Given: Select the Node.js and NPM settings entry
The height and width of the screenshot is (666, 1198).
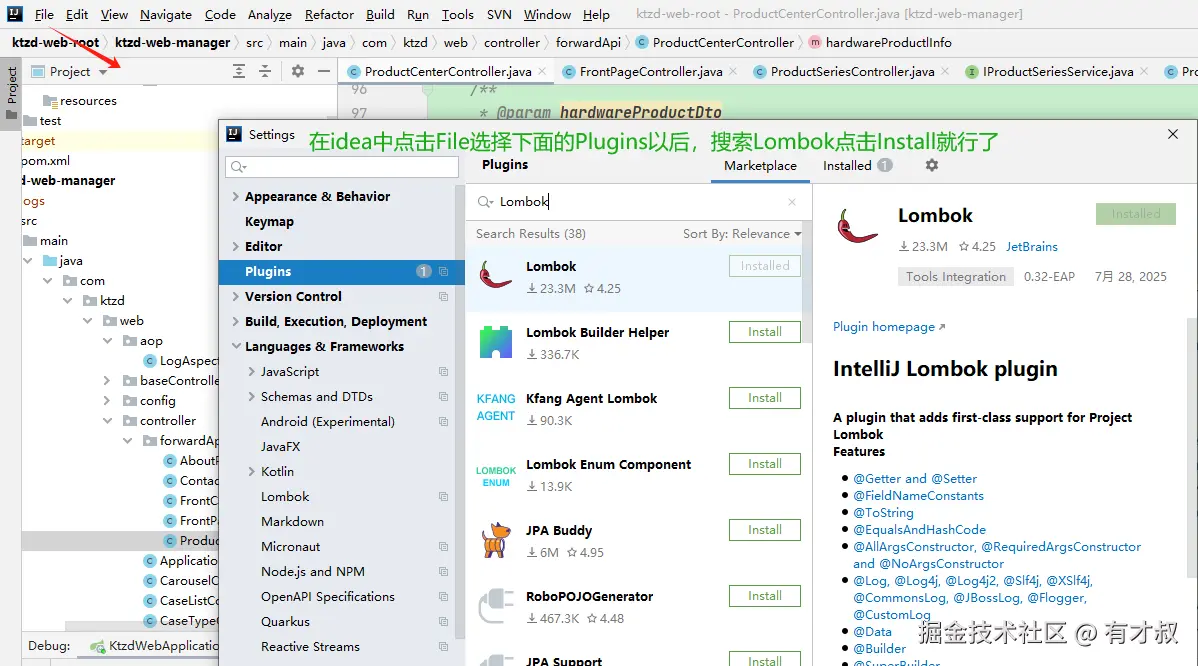Looking at the screenshot, I should (312, 572).
